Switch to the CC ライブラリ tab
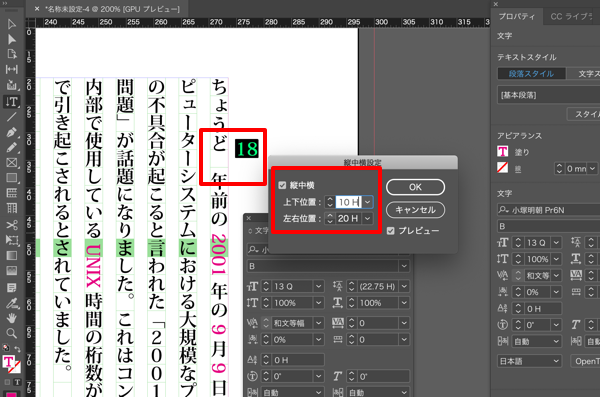This screenshot has height=397, width=600. coord(571,16)
